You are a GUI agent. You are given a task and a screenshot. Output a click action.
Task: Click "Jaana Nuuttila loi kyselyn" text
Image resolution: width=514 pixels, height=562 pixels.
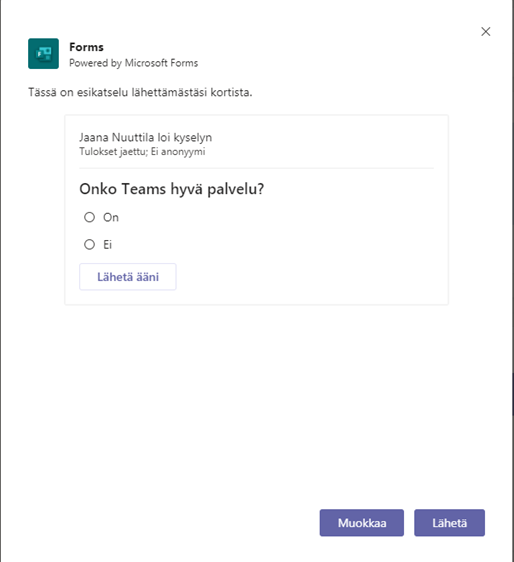click(x=146, y=137)
